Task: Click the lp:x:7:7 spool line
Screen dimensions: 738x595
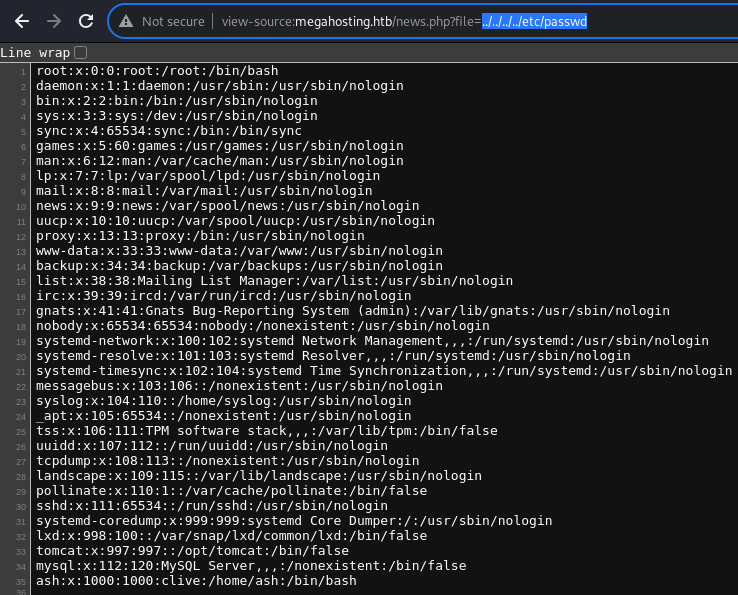Action: click(208, 176)
